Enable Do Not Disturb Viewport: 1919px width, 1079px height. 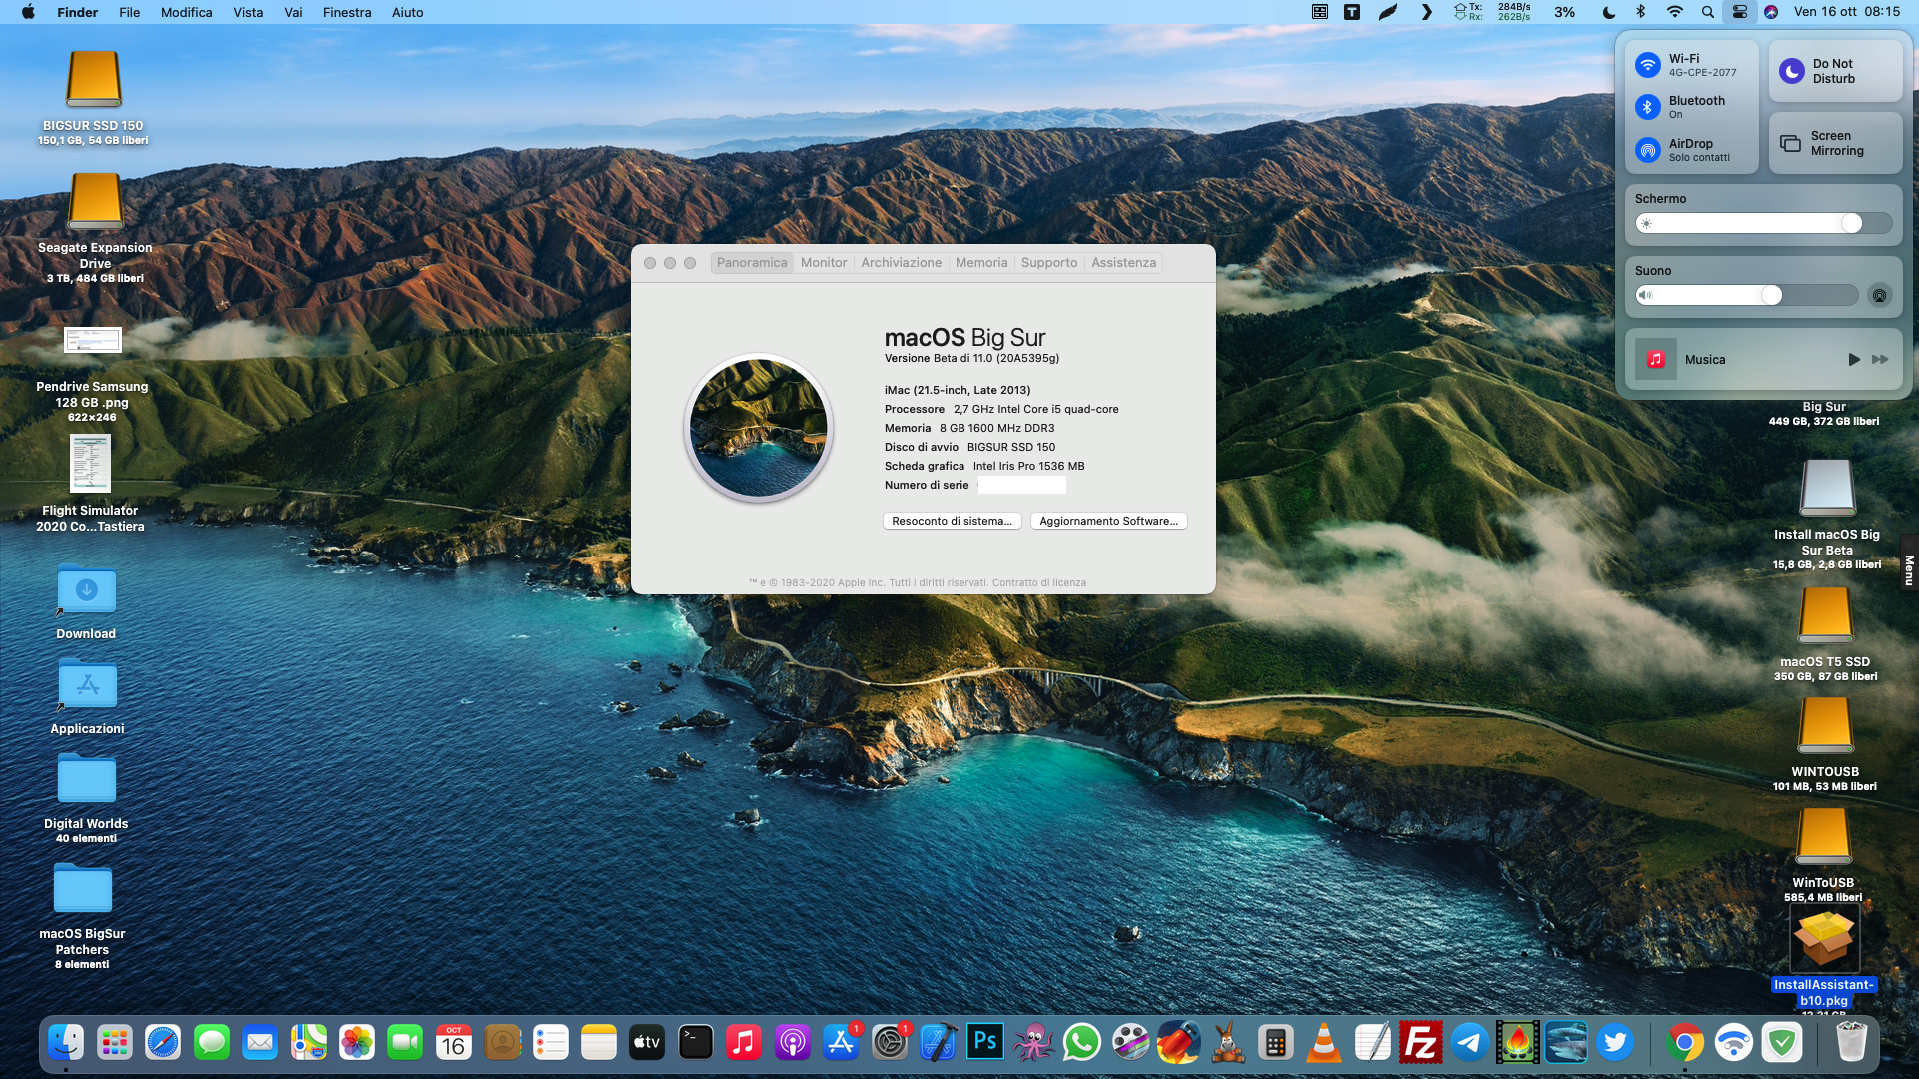1791,71
